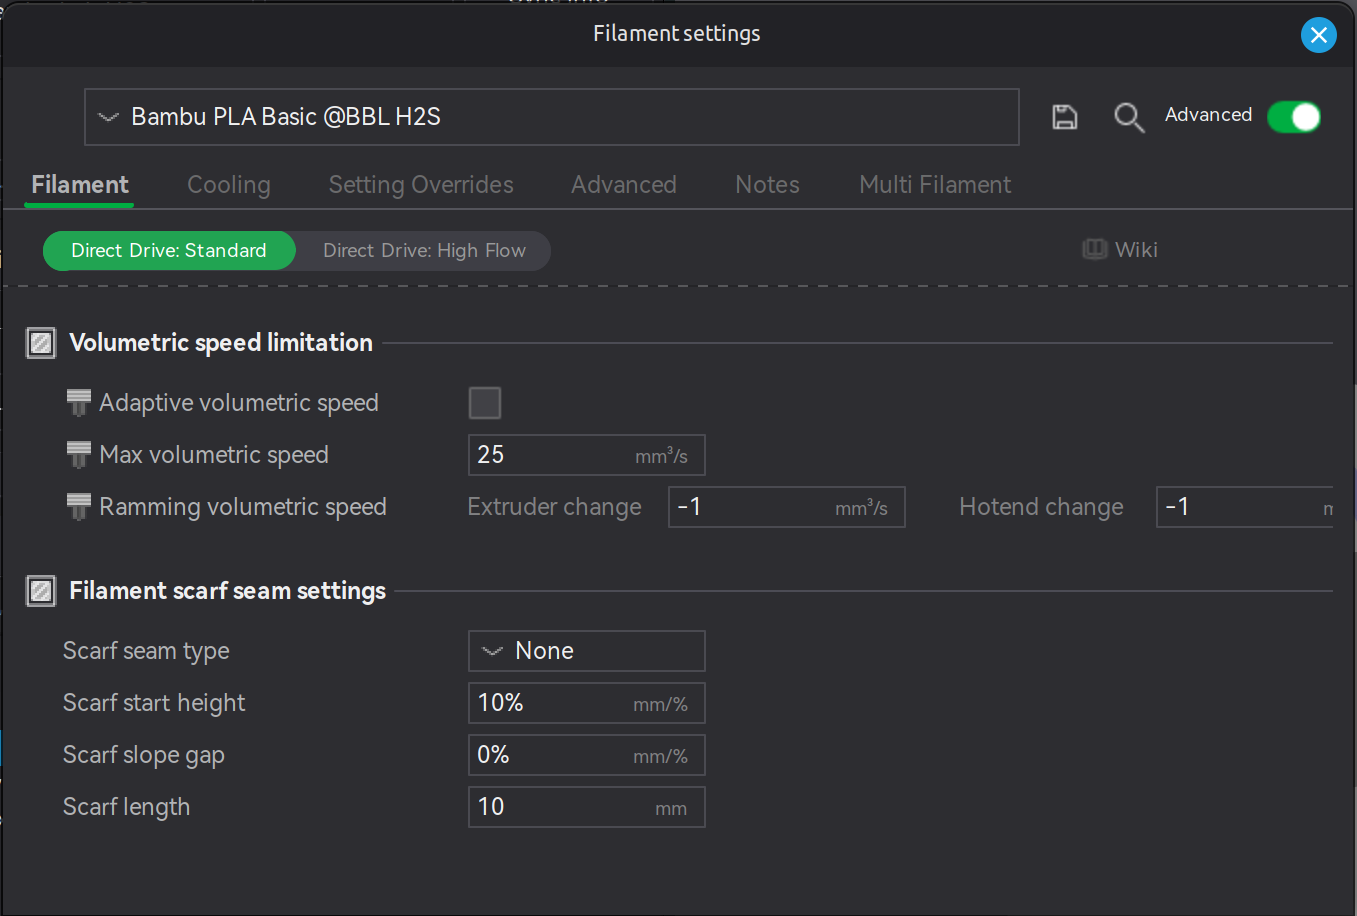Open the settings search magnifier
The height and width of the screenshot is (916, 1357).
(1129, 117)
